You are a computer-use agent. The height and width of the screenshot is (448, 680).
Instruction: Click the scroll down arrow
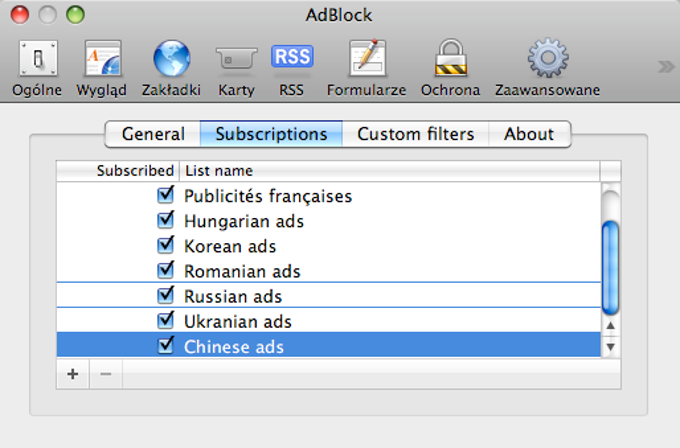611,347
